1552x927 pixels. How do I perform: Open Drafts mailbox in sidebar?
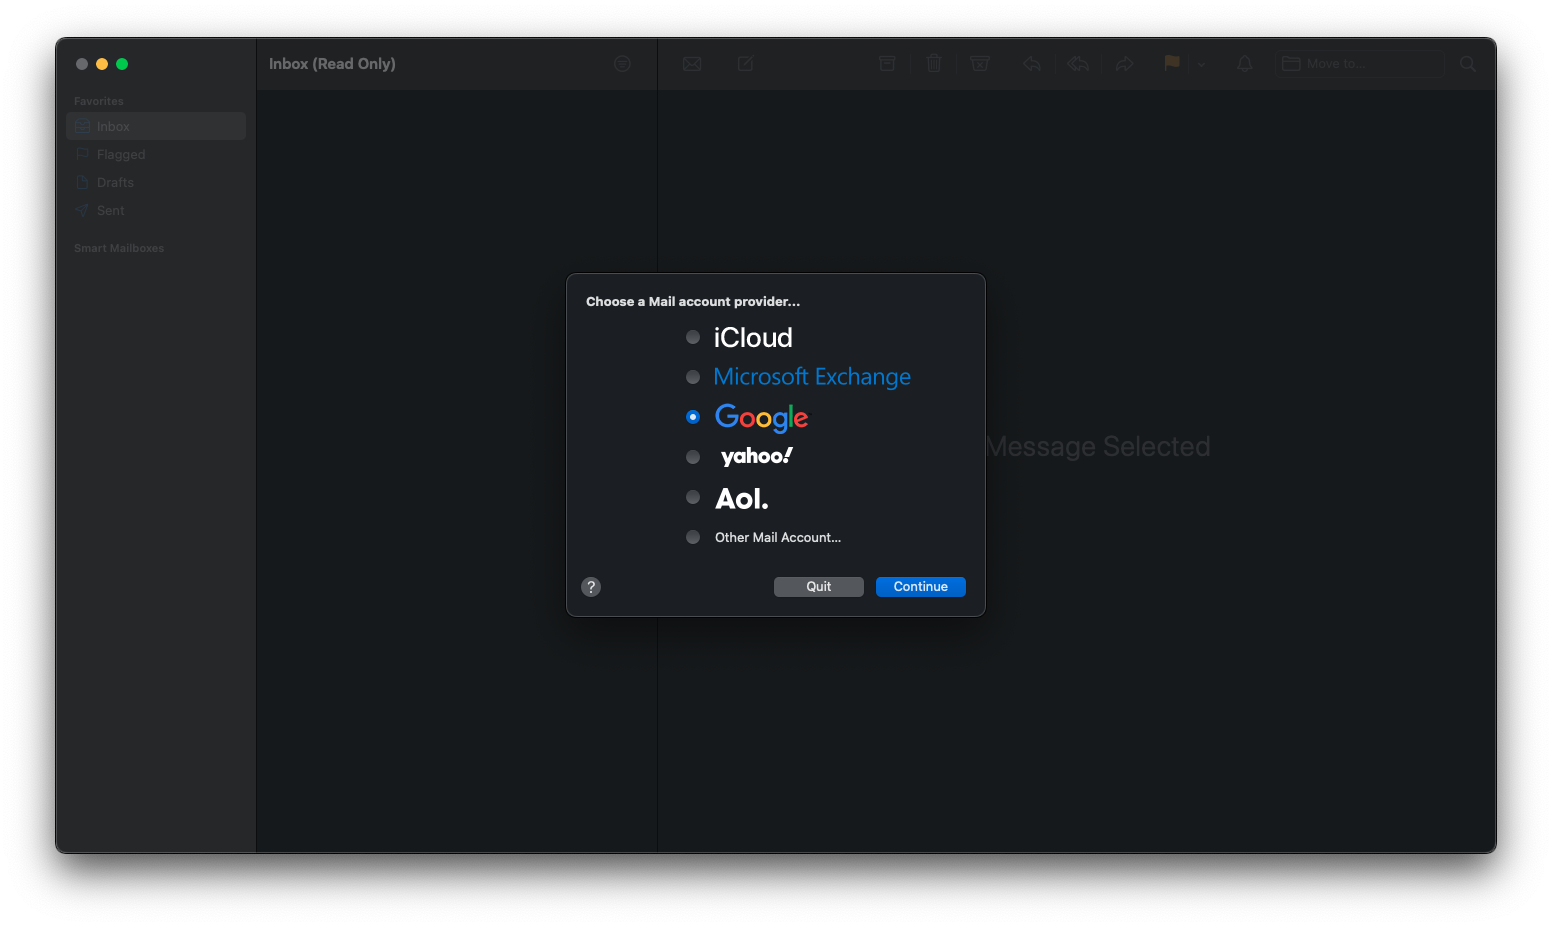[156, 182]
